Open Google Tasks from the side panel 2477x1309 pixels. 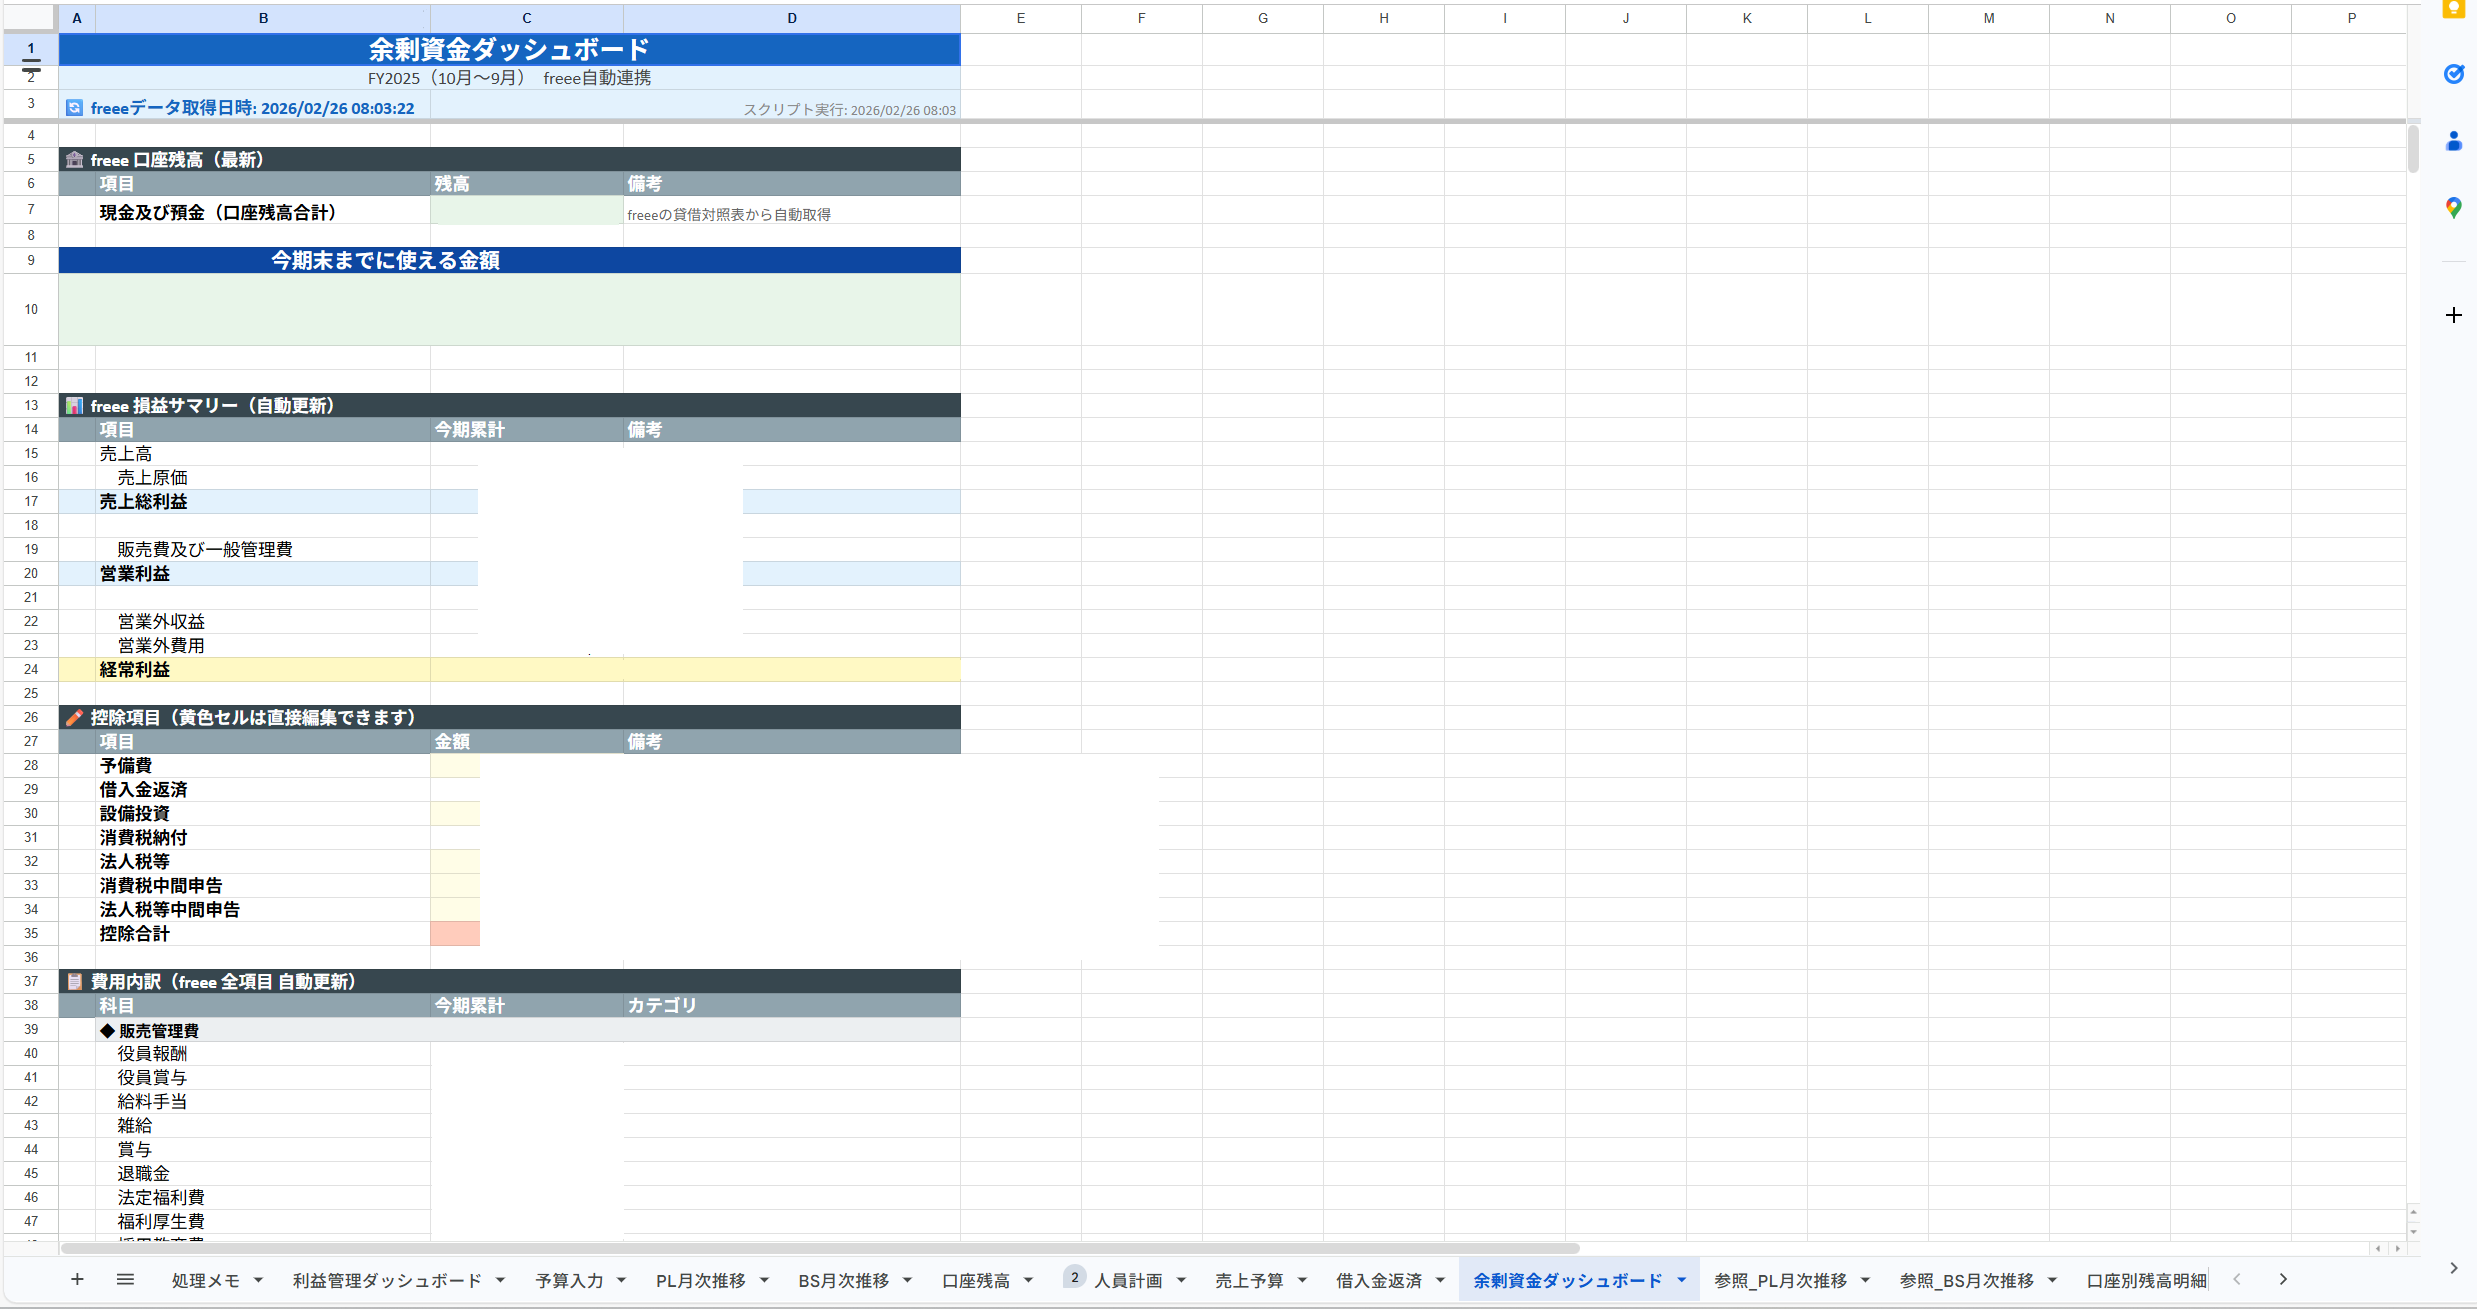[x=2452, y=75]
